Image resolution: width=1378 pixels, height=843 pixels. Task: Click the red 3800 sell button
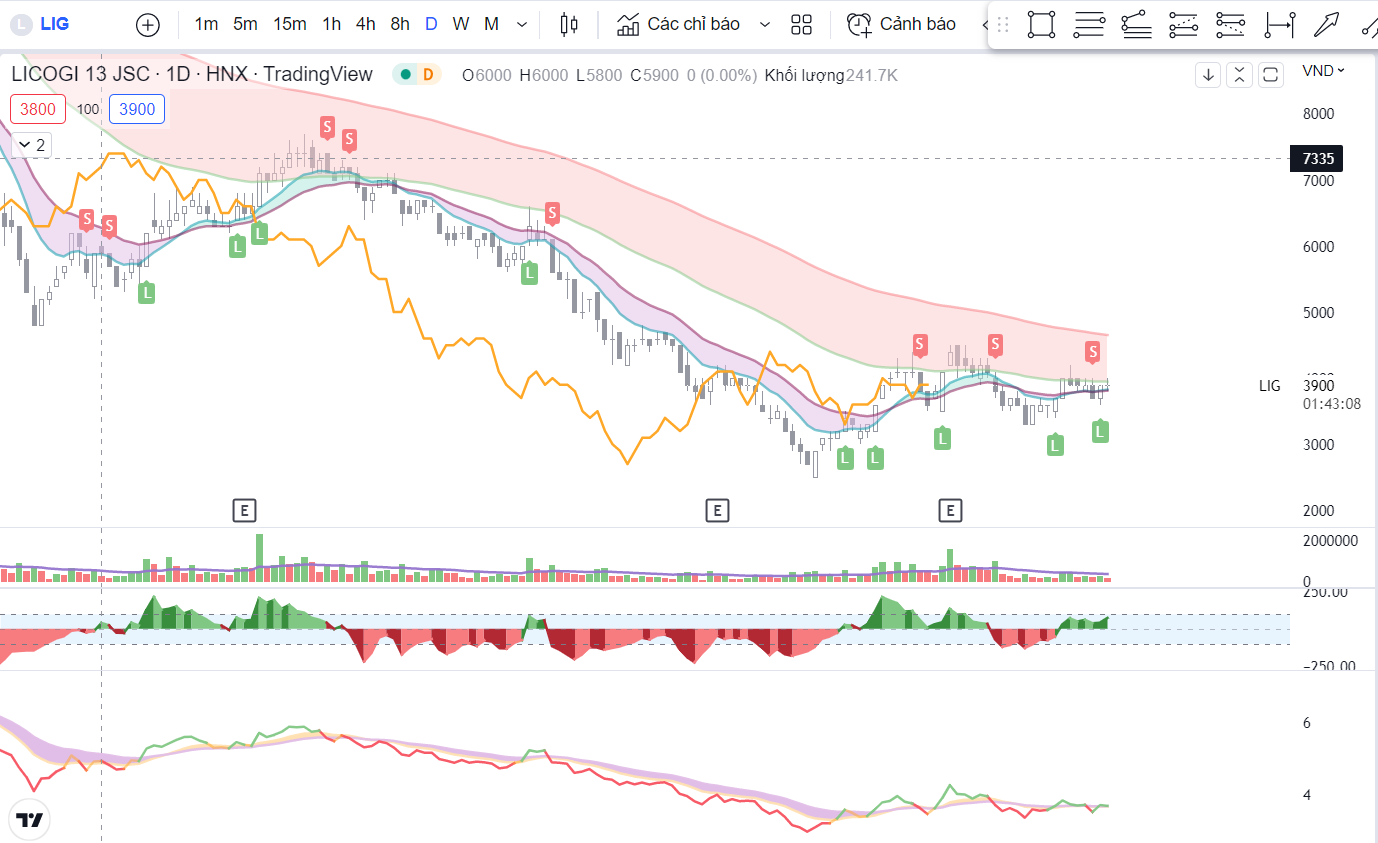tap(39, 109)
